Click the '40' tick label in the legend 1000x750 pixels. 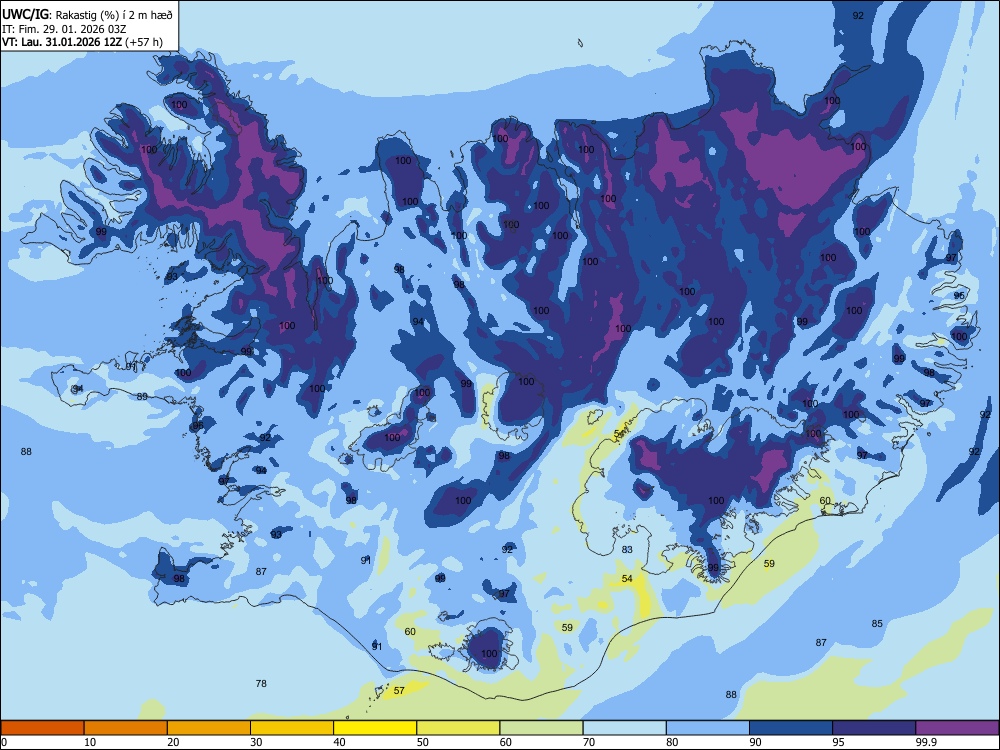(339, 742)
